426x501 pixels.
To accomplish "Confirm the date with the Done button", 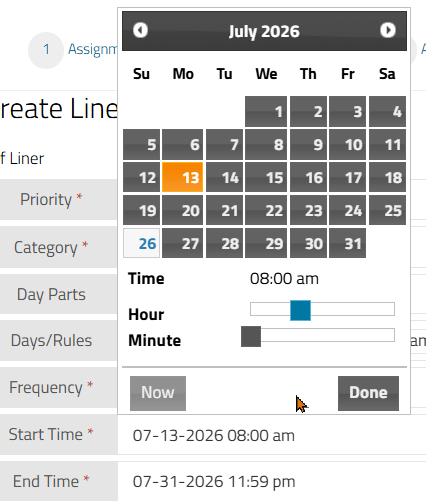I will (x=368, y=393).
